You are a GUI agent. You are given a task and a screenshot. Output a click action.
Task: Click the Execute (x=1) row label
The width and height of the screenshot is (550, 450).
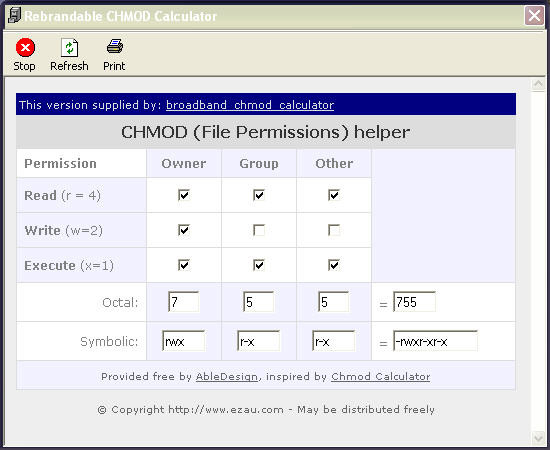(69, 266)
